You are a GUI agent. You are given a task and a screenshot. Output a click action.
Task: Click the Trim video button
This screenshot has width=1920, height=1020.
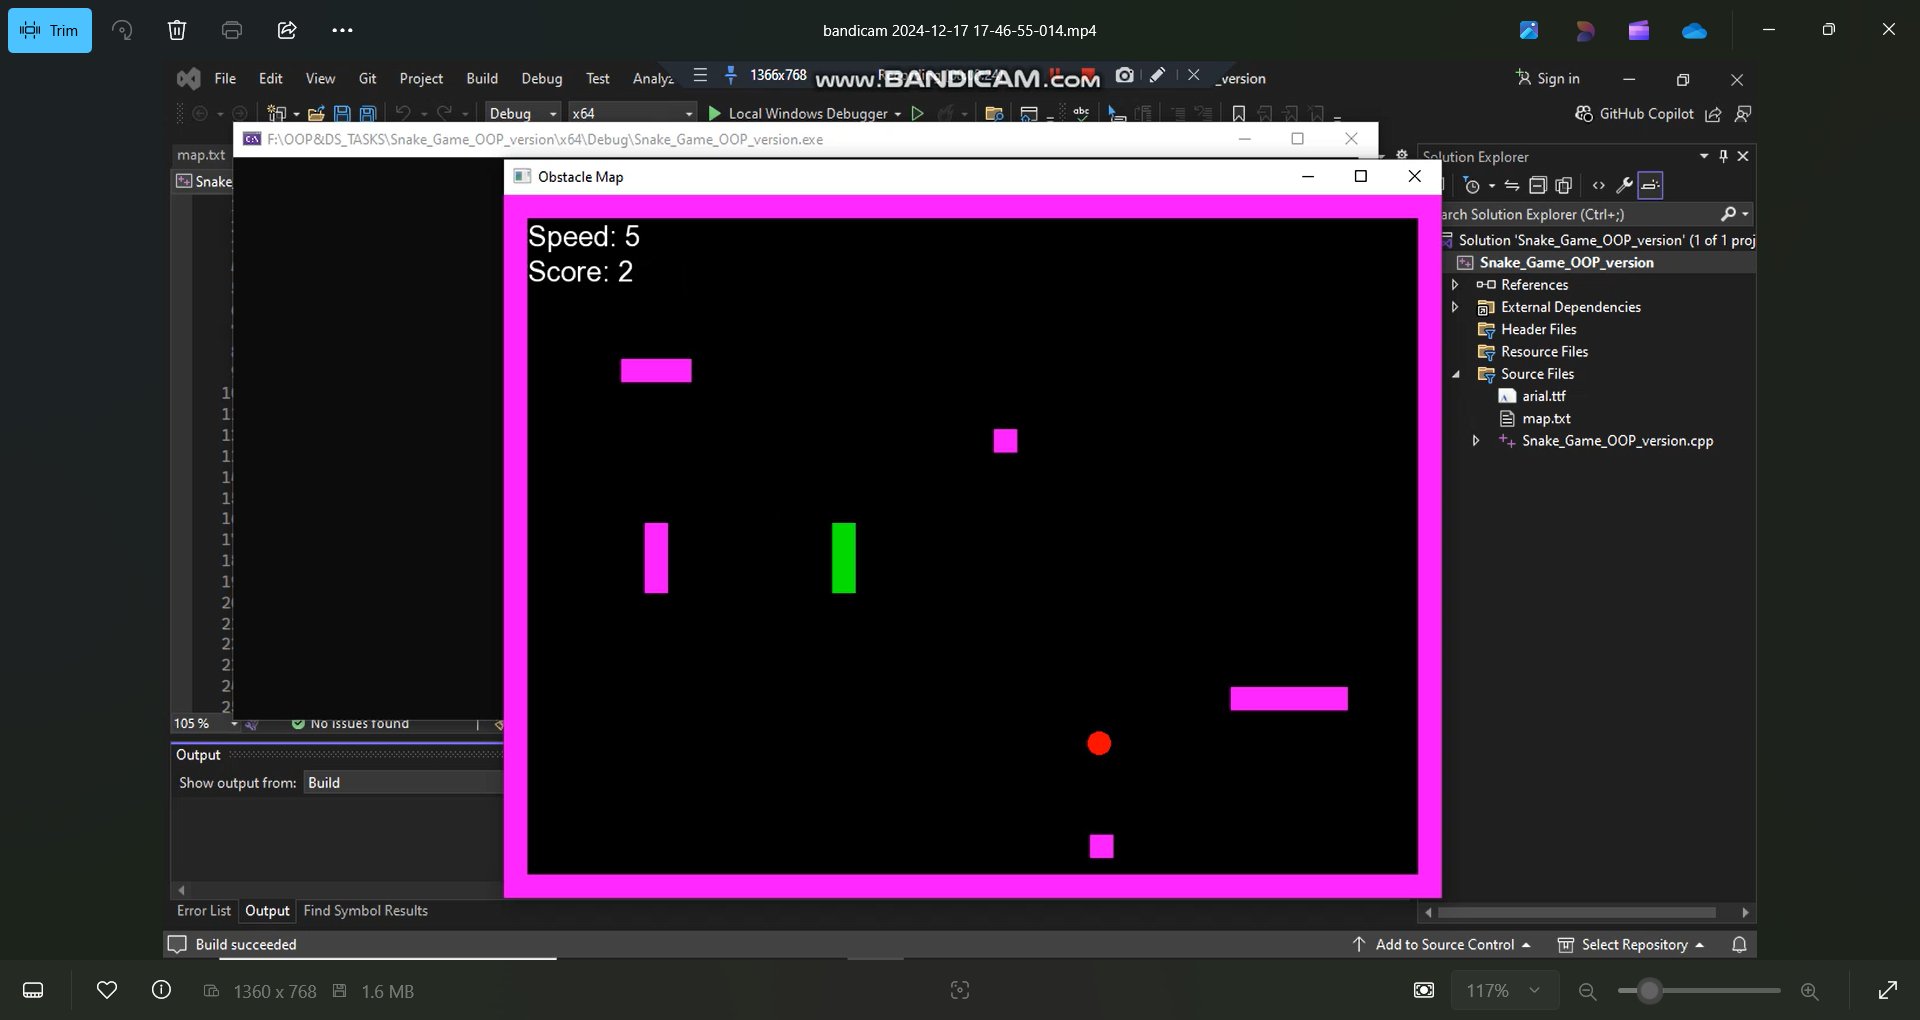pyautogui.click(x=50, y=30)
